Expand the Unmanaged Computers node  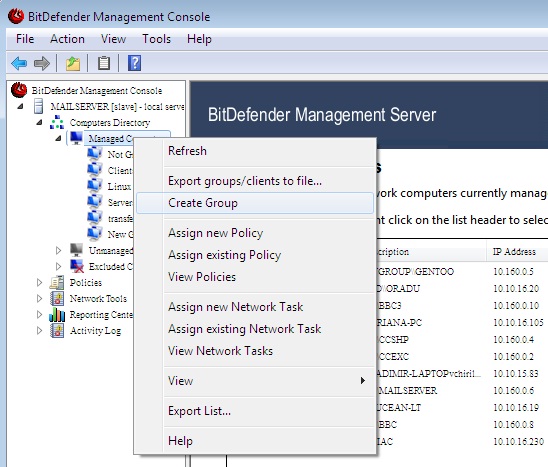[58, 250]
